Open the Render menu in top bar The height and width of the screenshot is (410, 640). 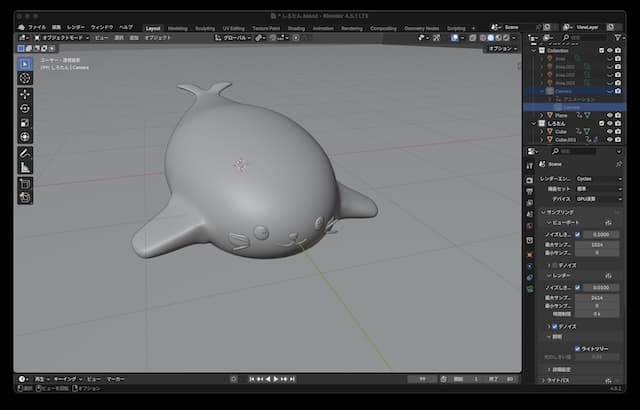coord(76,27)
